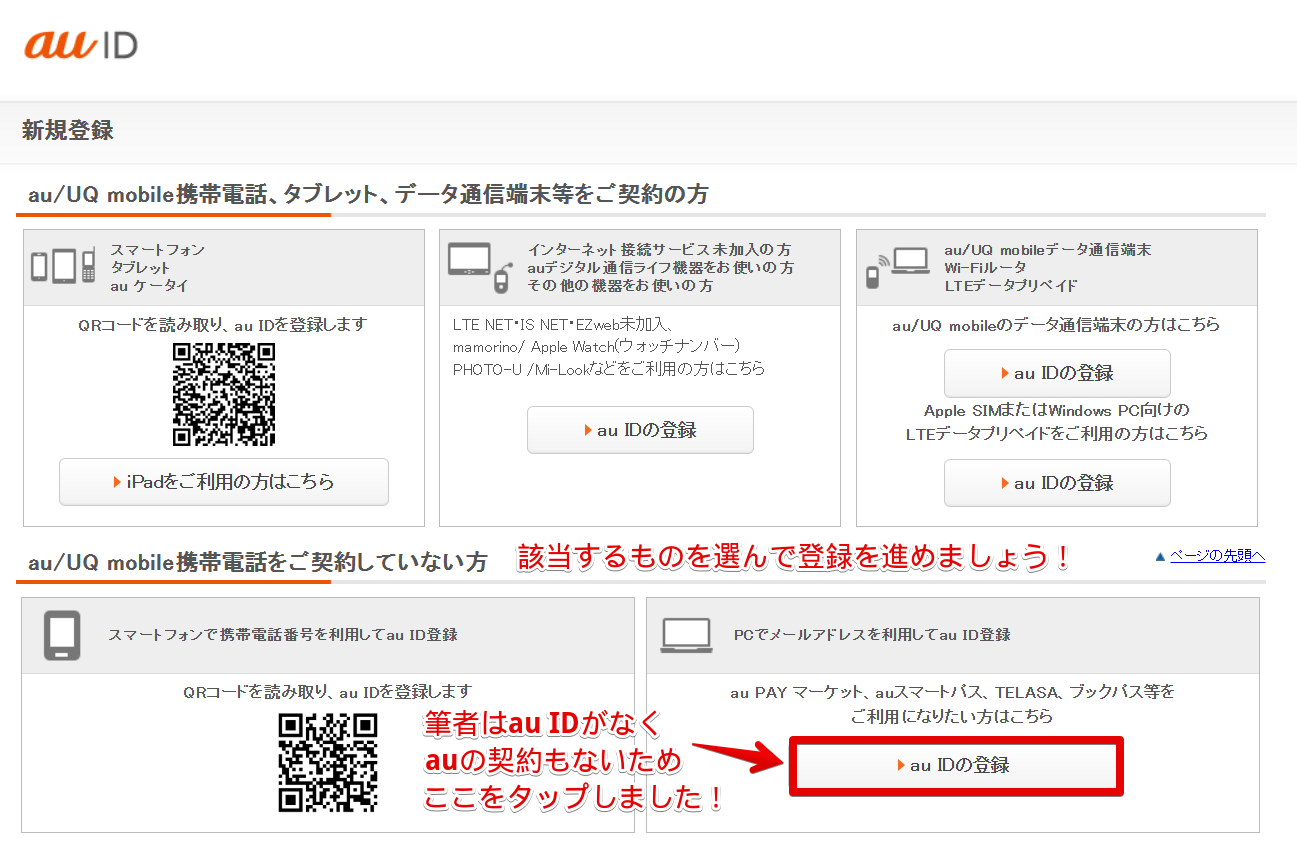The height and width of the screenshot is (843, 1297).
Task: Click the QR code for phone number registration
Action: [328, 762]
